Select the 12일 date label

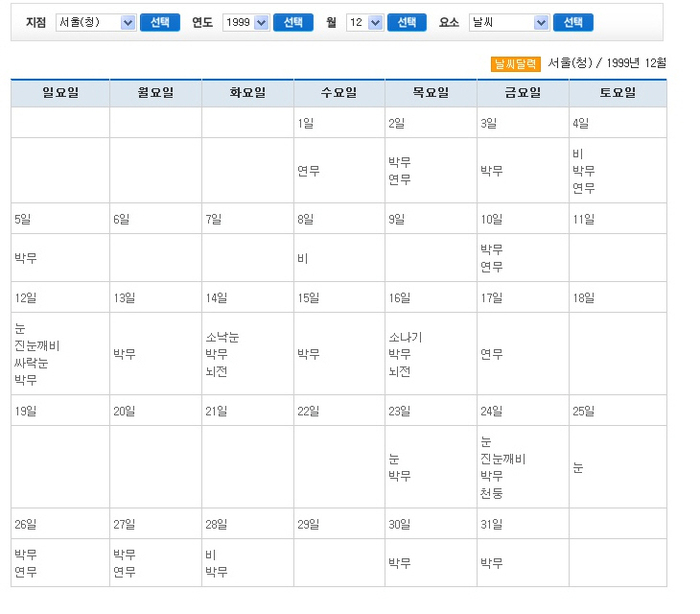click(x=25, y=298)
